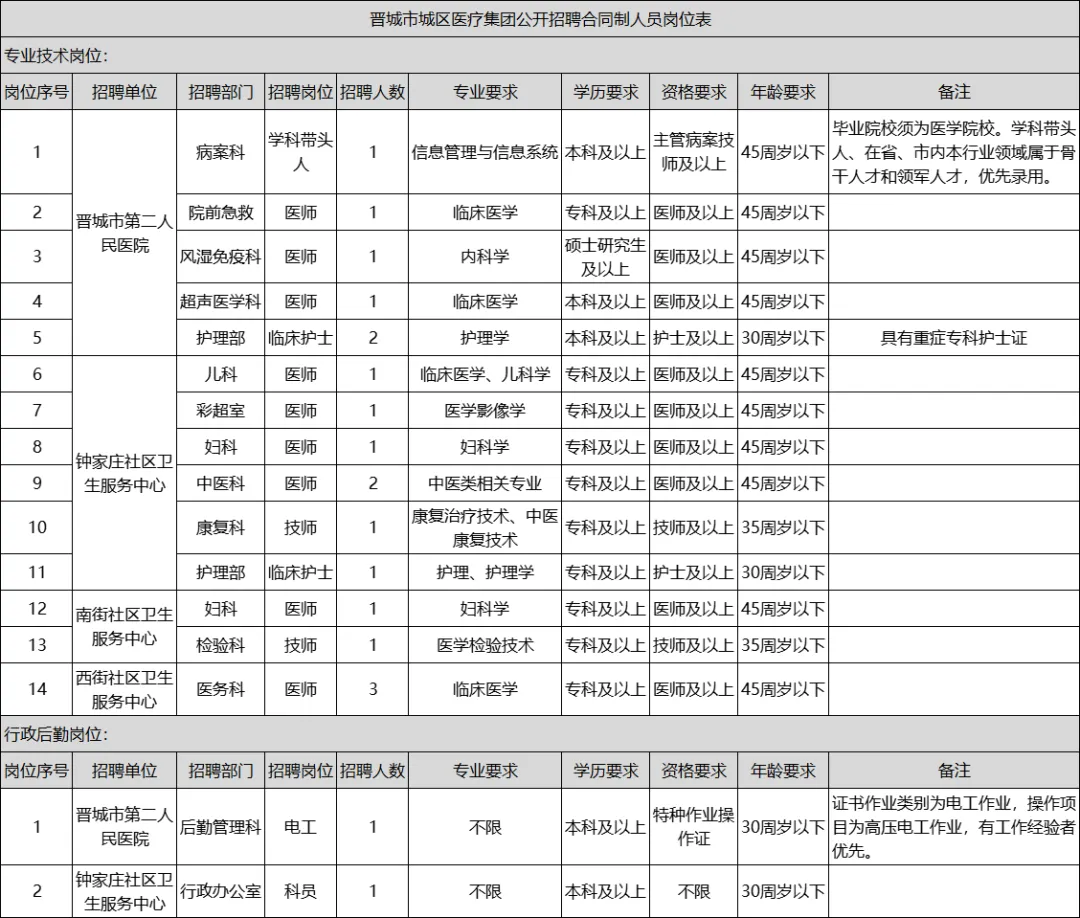1080x918 pixels.
Task: Click the 医学影像学 major cell
Action: click(485, 410)
